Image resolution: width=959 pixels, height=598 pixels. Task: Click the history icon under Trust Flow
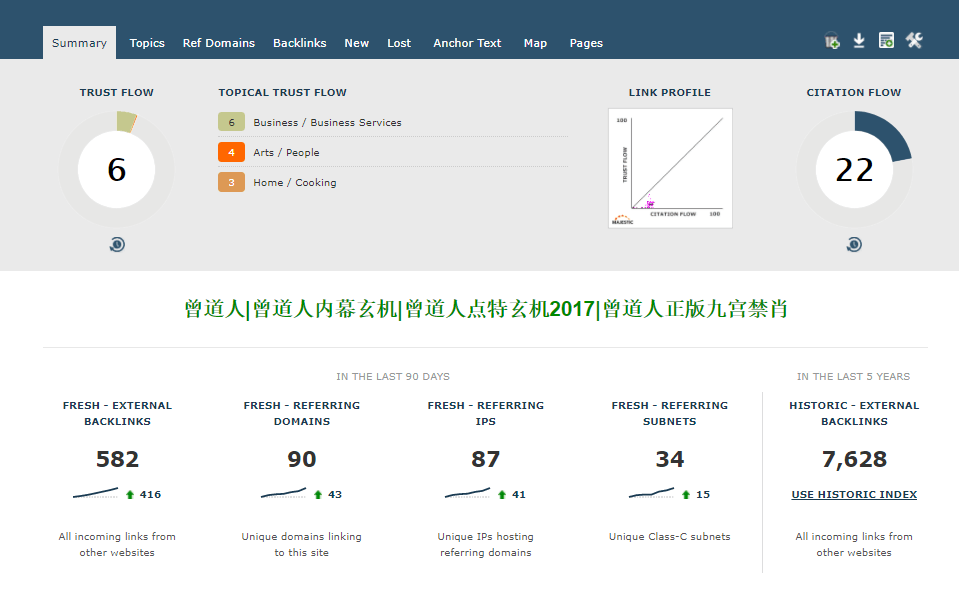pyautogui.click(x=117, y=245)
